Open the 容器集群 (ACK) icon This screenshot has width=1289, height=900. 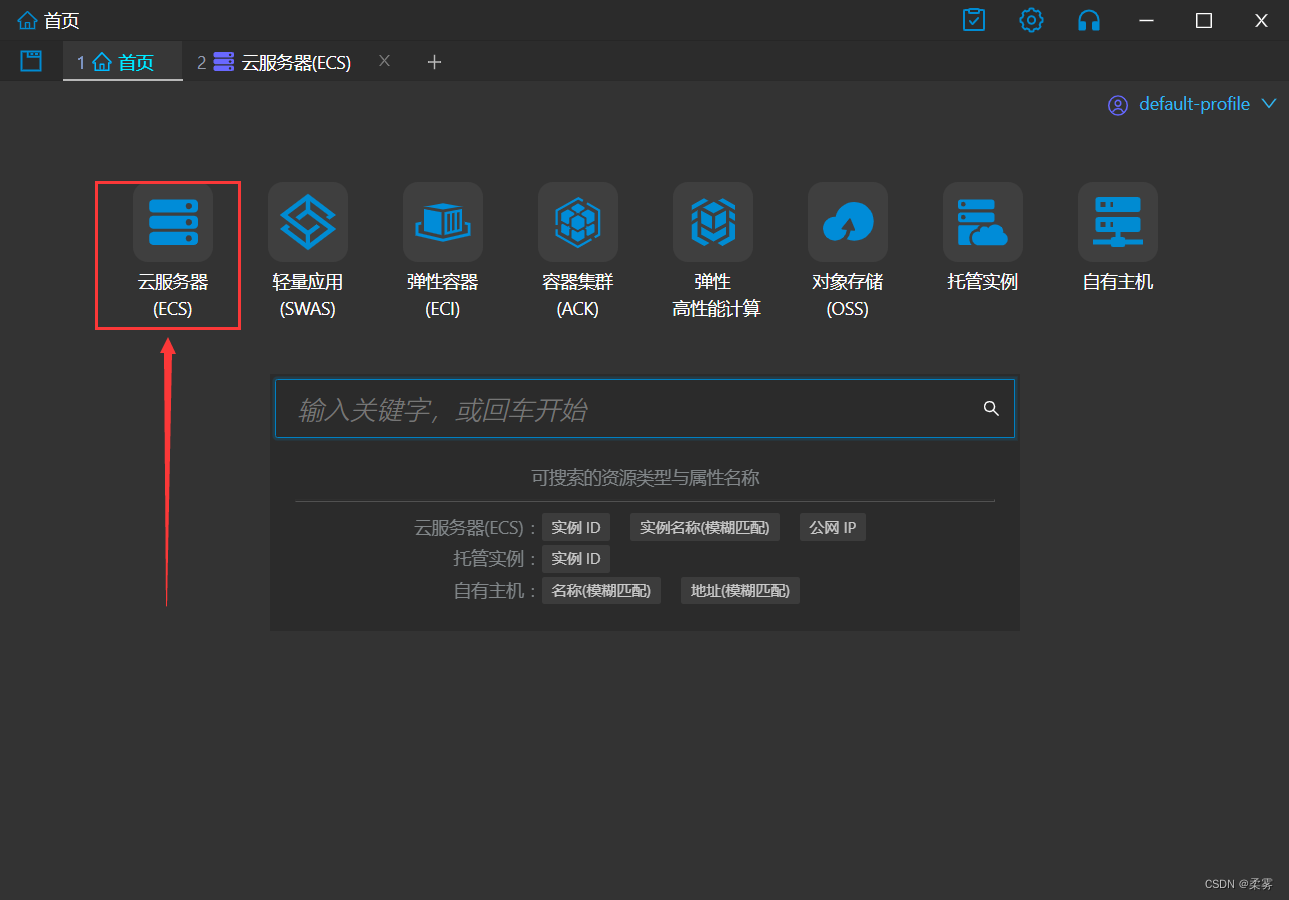pos(578,222)
